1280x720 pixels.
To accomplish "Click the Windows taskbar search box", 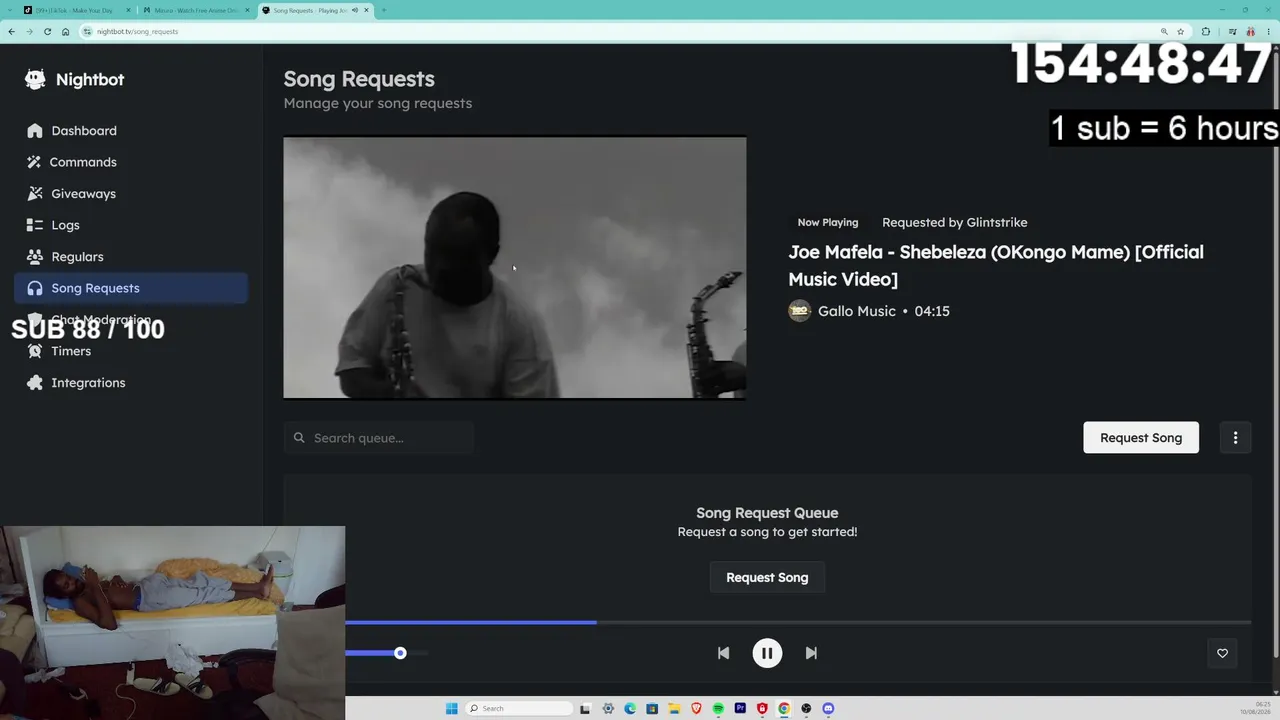I will (520, 709).
